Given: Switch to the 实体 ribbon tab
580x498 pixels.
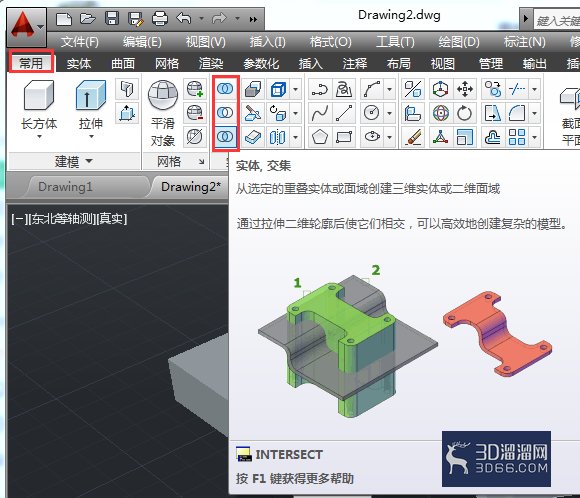Looking at the screenshot, I should pos(78,64).
